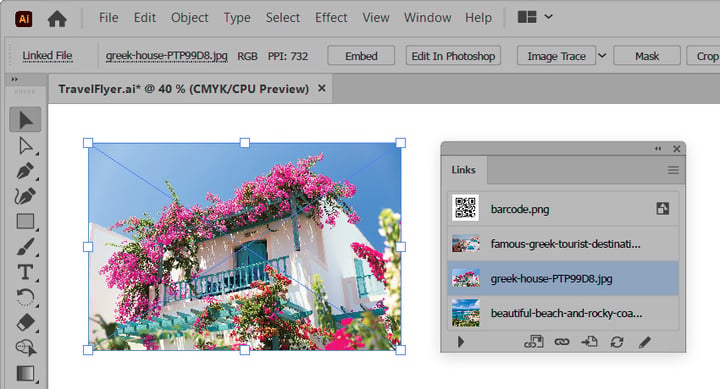Select greek-house-PTP99D8.jpg row in Links panel
The image size is (720, 389).
tap(563, 278)
